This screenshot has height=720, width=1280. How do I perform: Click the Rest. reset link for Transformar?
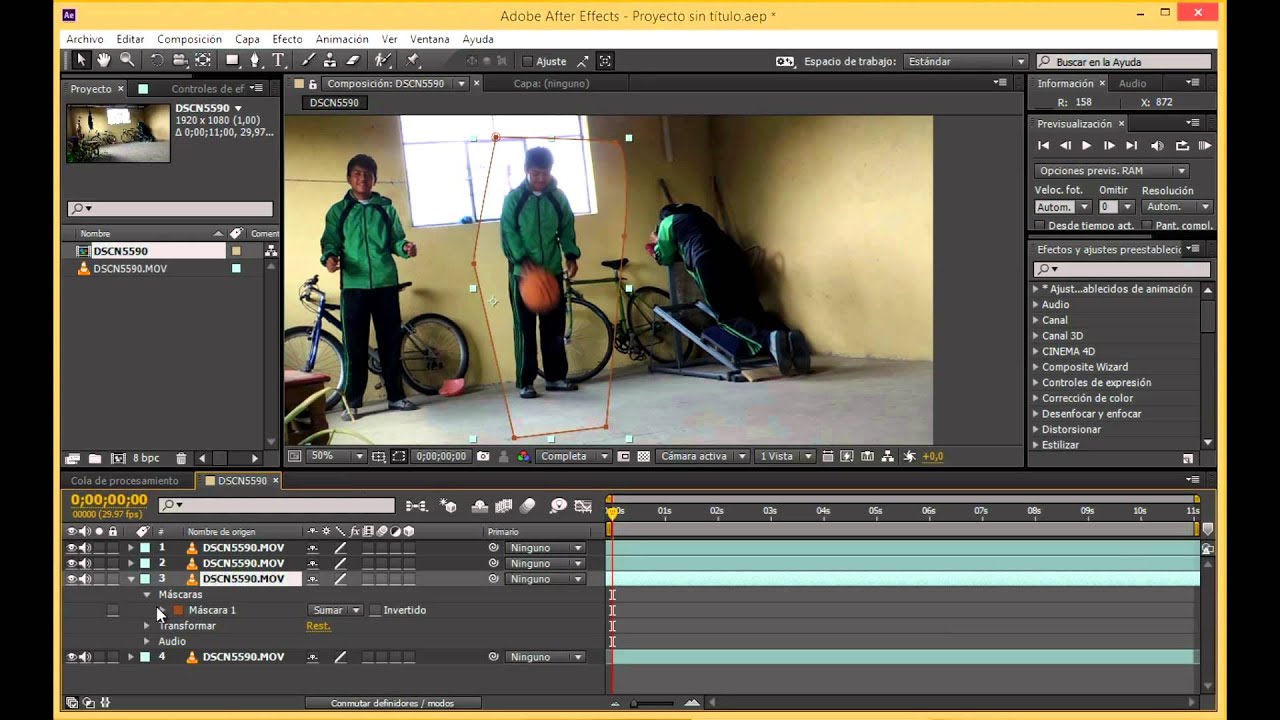[x=318, y=626]
